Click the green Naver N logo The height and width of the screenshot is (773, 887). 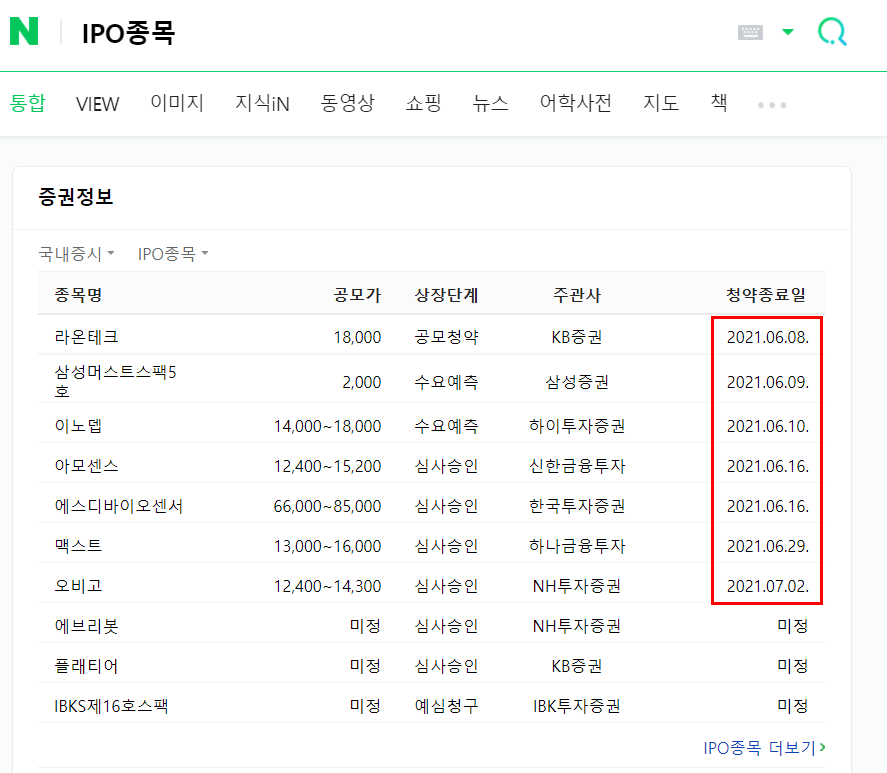click(24, 31)
